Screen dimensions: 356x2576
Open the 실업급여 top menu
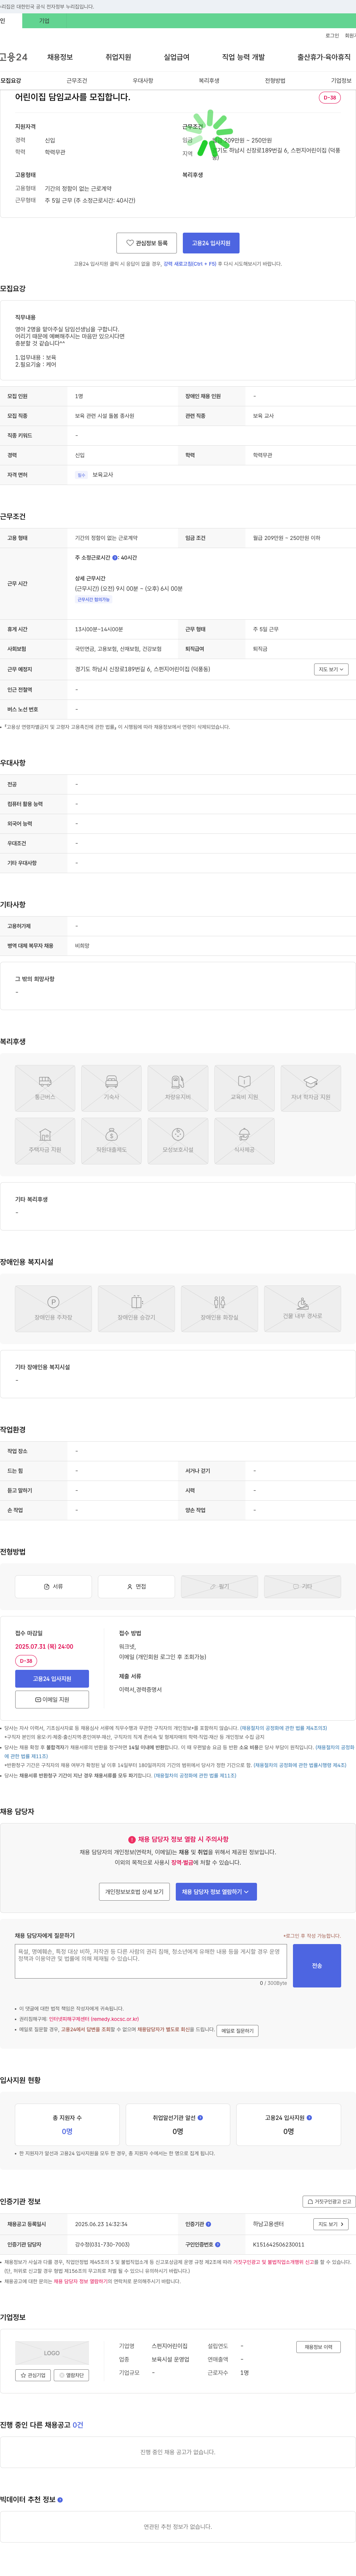[x=177, y=57]
